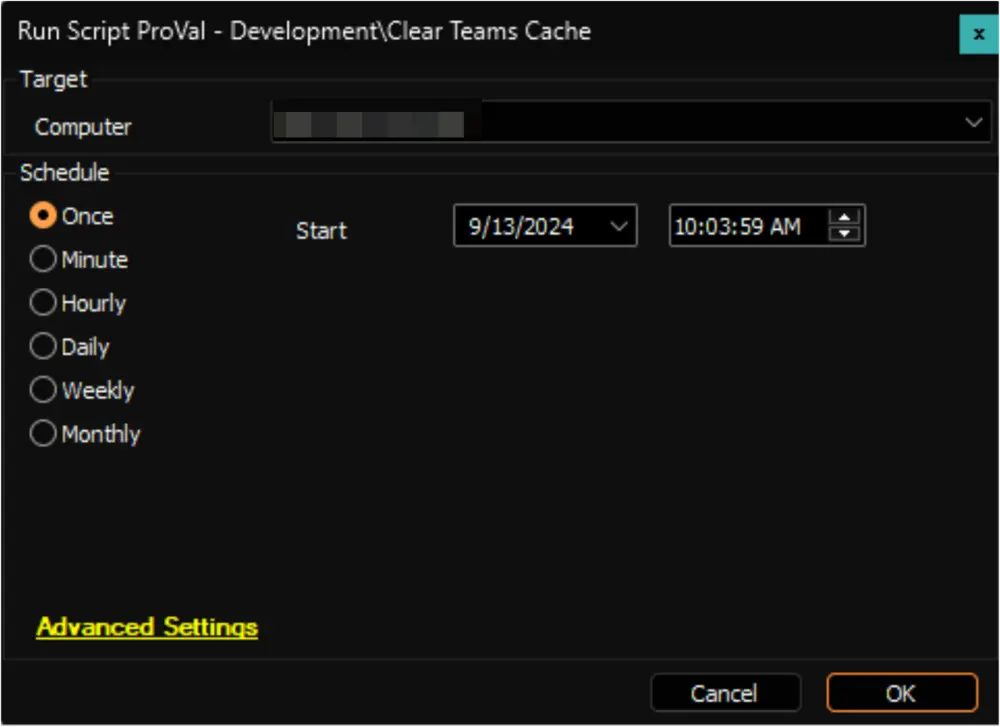This screenshot has height=727, width=1000.
Task: Click the Start time field showing 10:03:59 AM
Action: [767, 226]
